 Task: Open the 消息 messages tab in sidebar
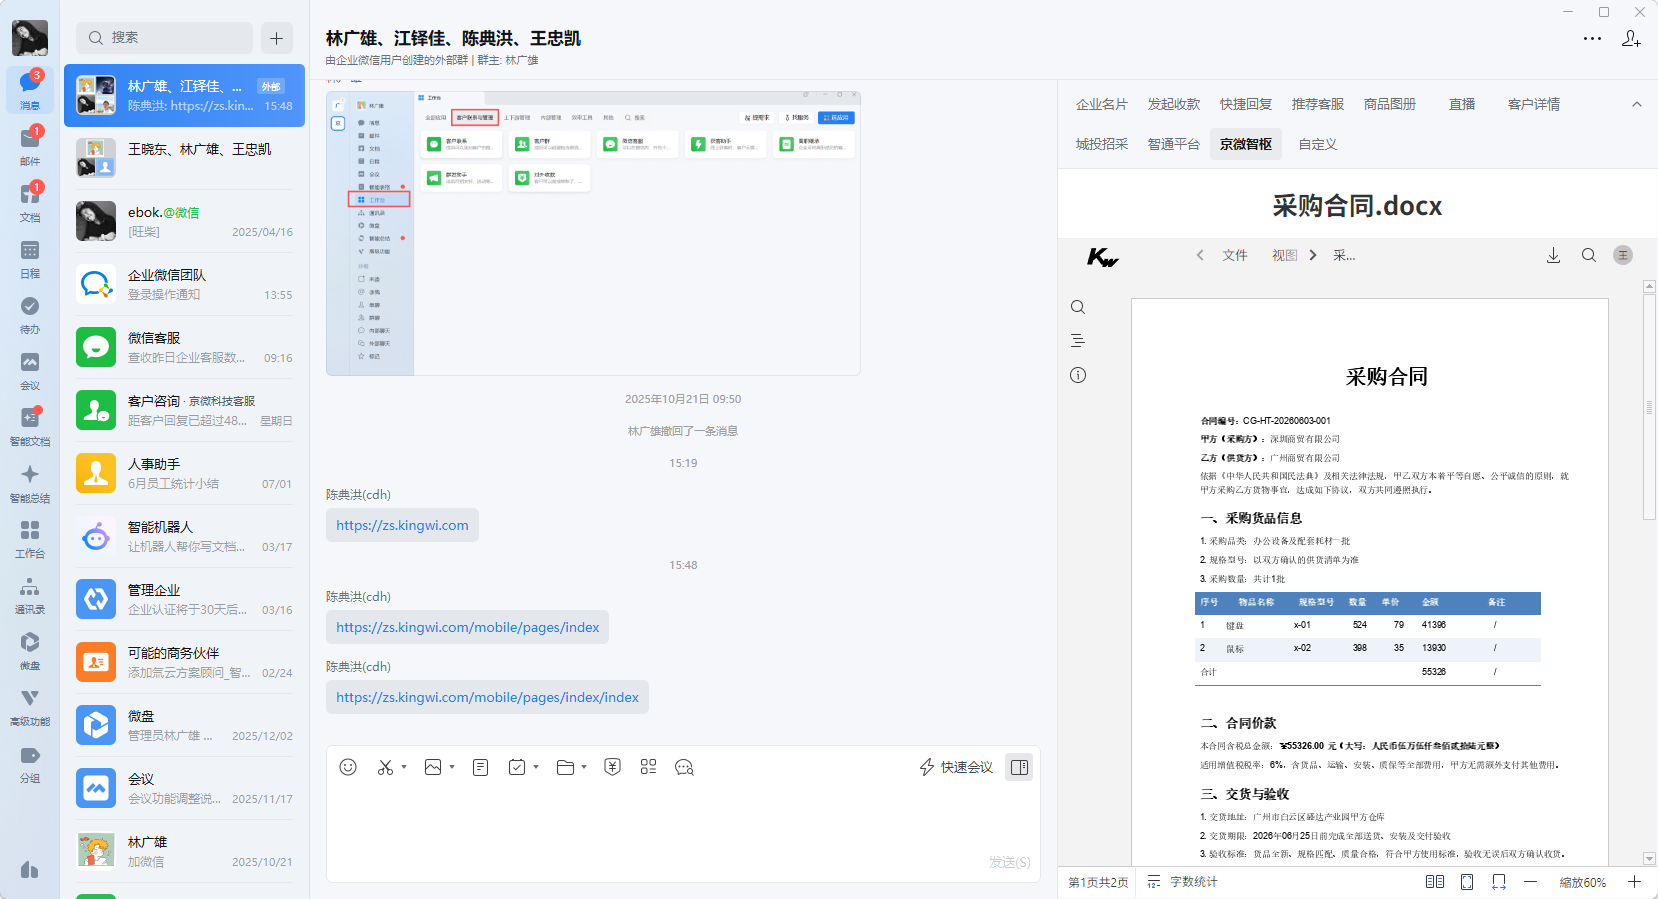[30, 90]
